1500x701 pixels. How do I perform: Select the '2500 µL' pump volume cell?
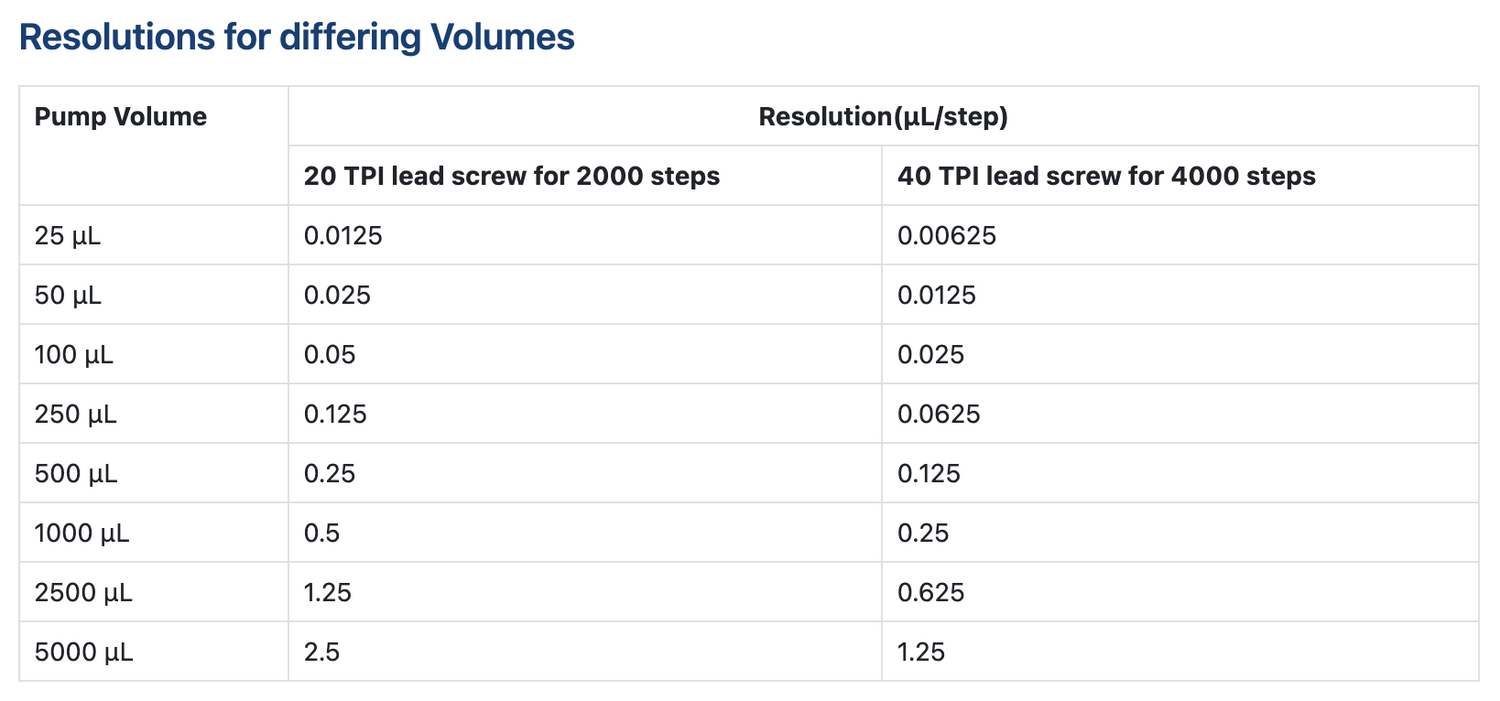[x=83, y=593]
